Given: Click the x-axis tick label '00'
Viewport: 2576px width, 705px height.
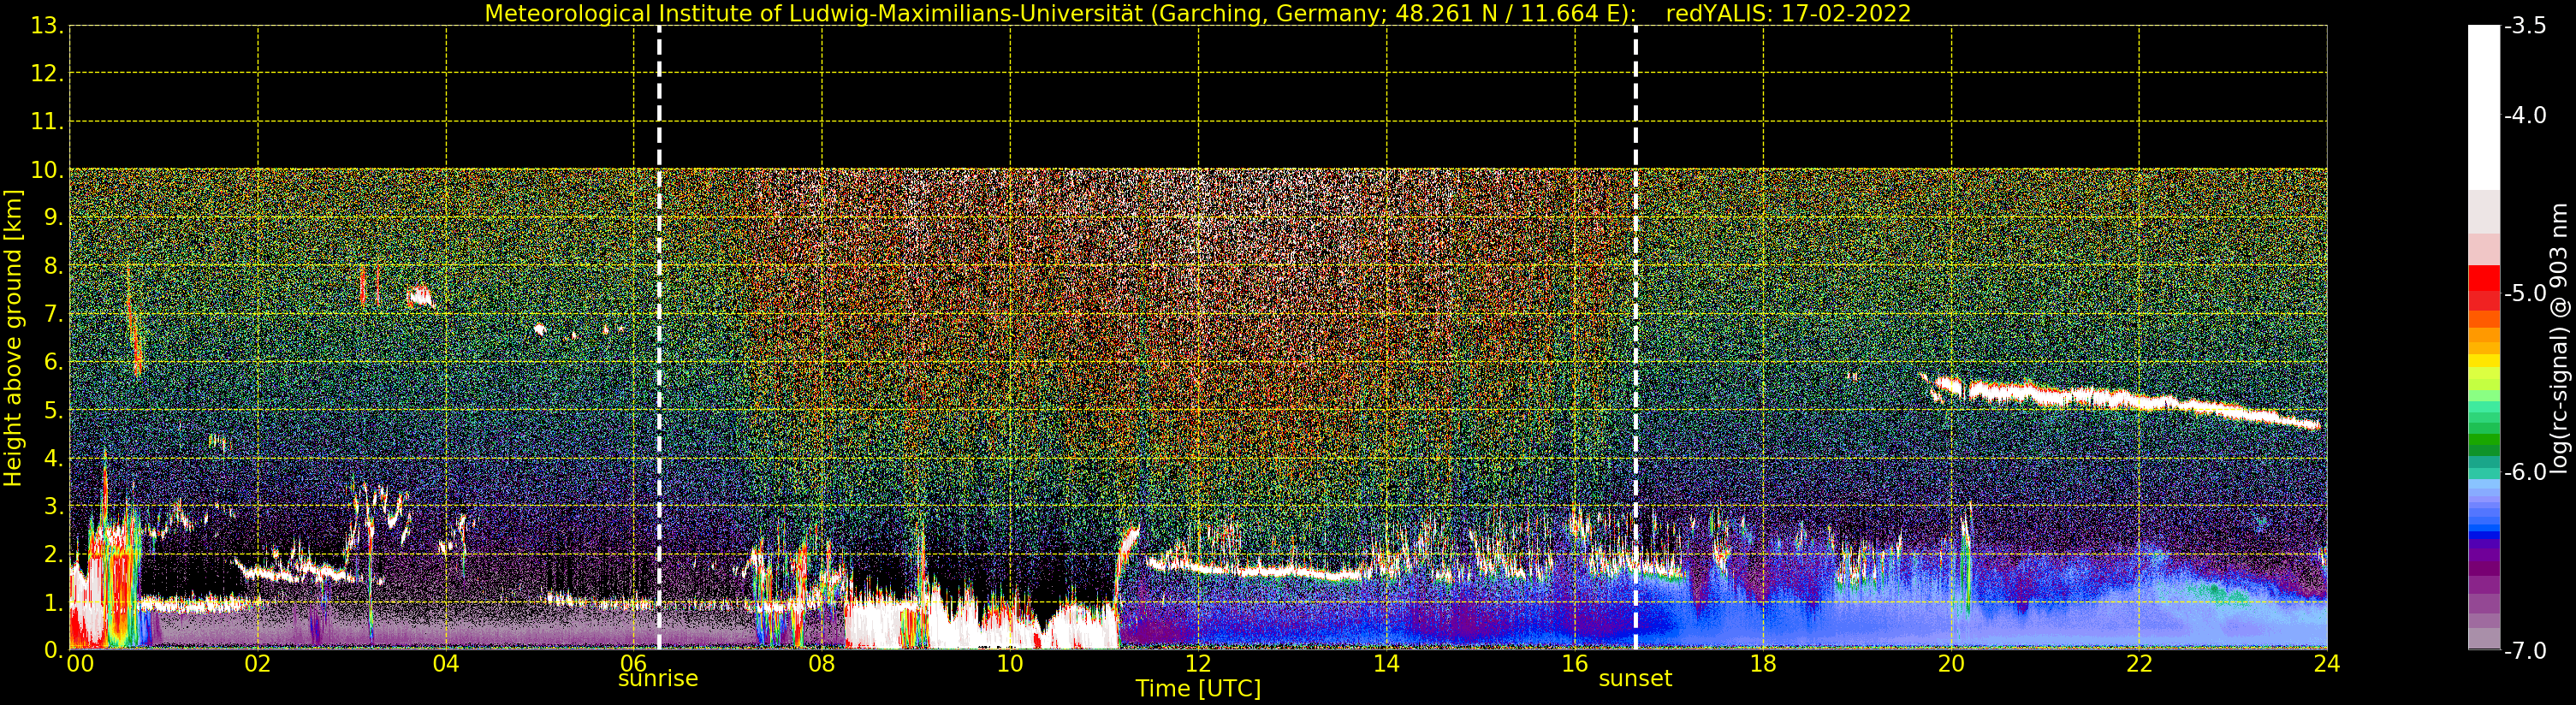Looking at the screenshot, I should pos(80,664).
